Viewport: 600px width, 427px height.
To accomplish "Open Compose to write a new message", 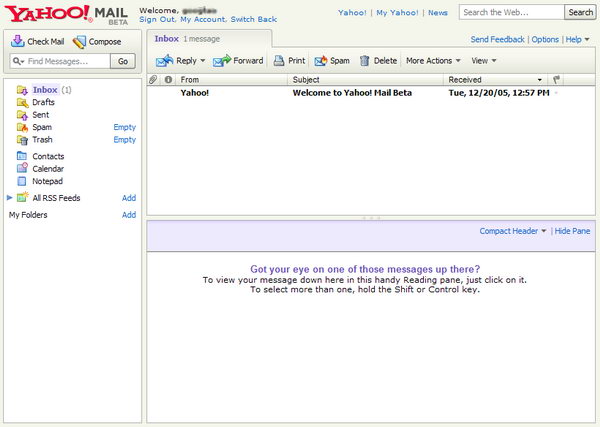I will click(97, 42).
